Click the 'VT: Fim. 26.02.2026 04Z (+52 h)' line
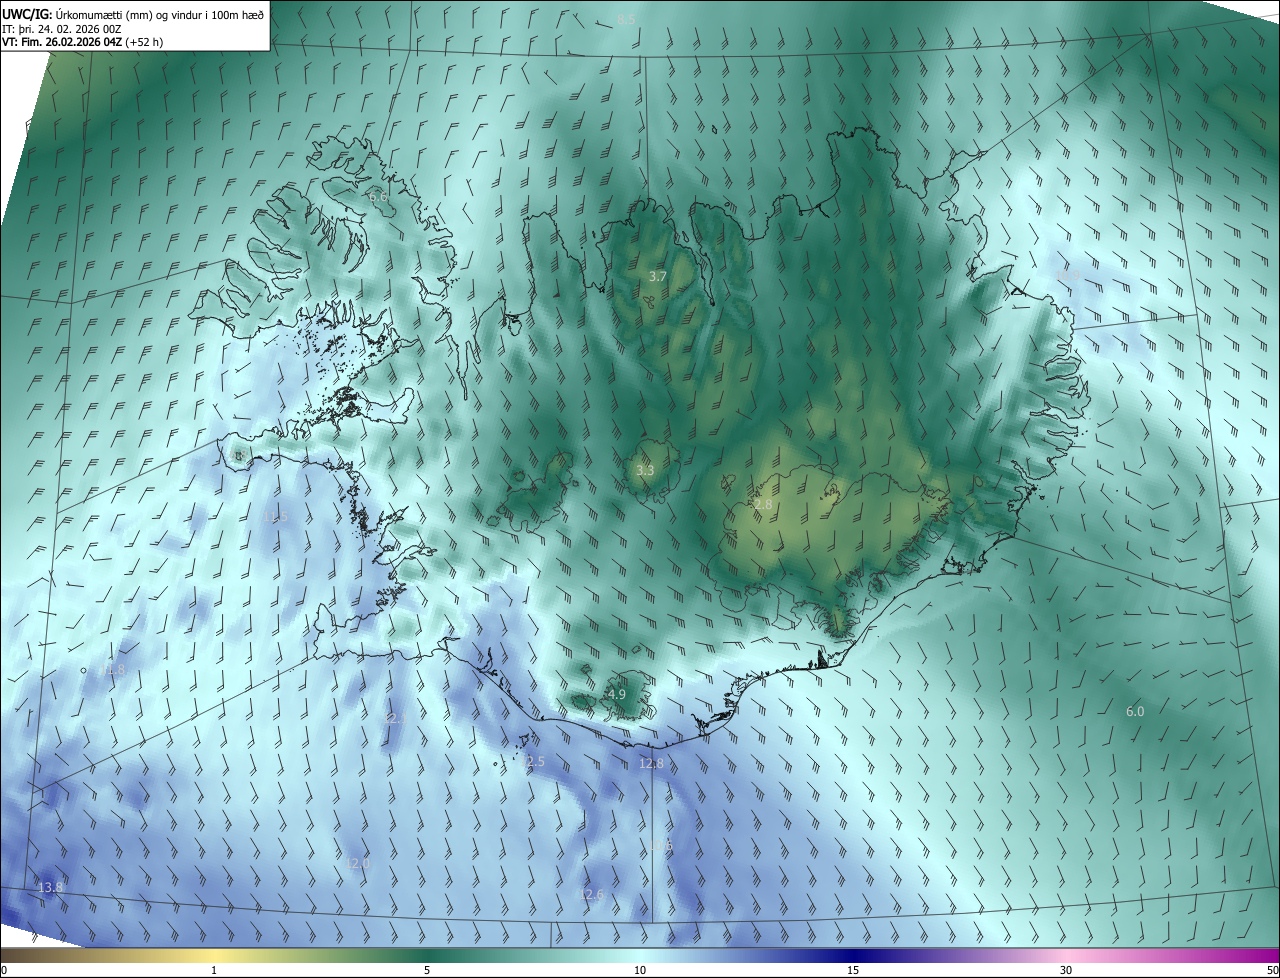The image size is (1280, 978). [x=83, y=42]
